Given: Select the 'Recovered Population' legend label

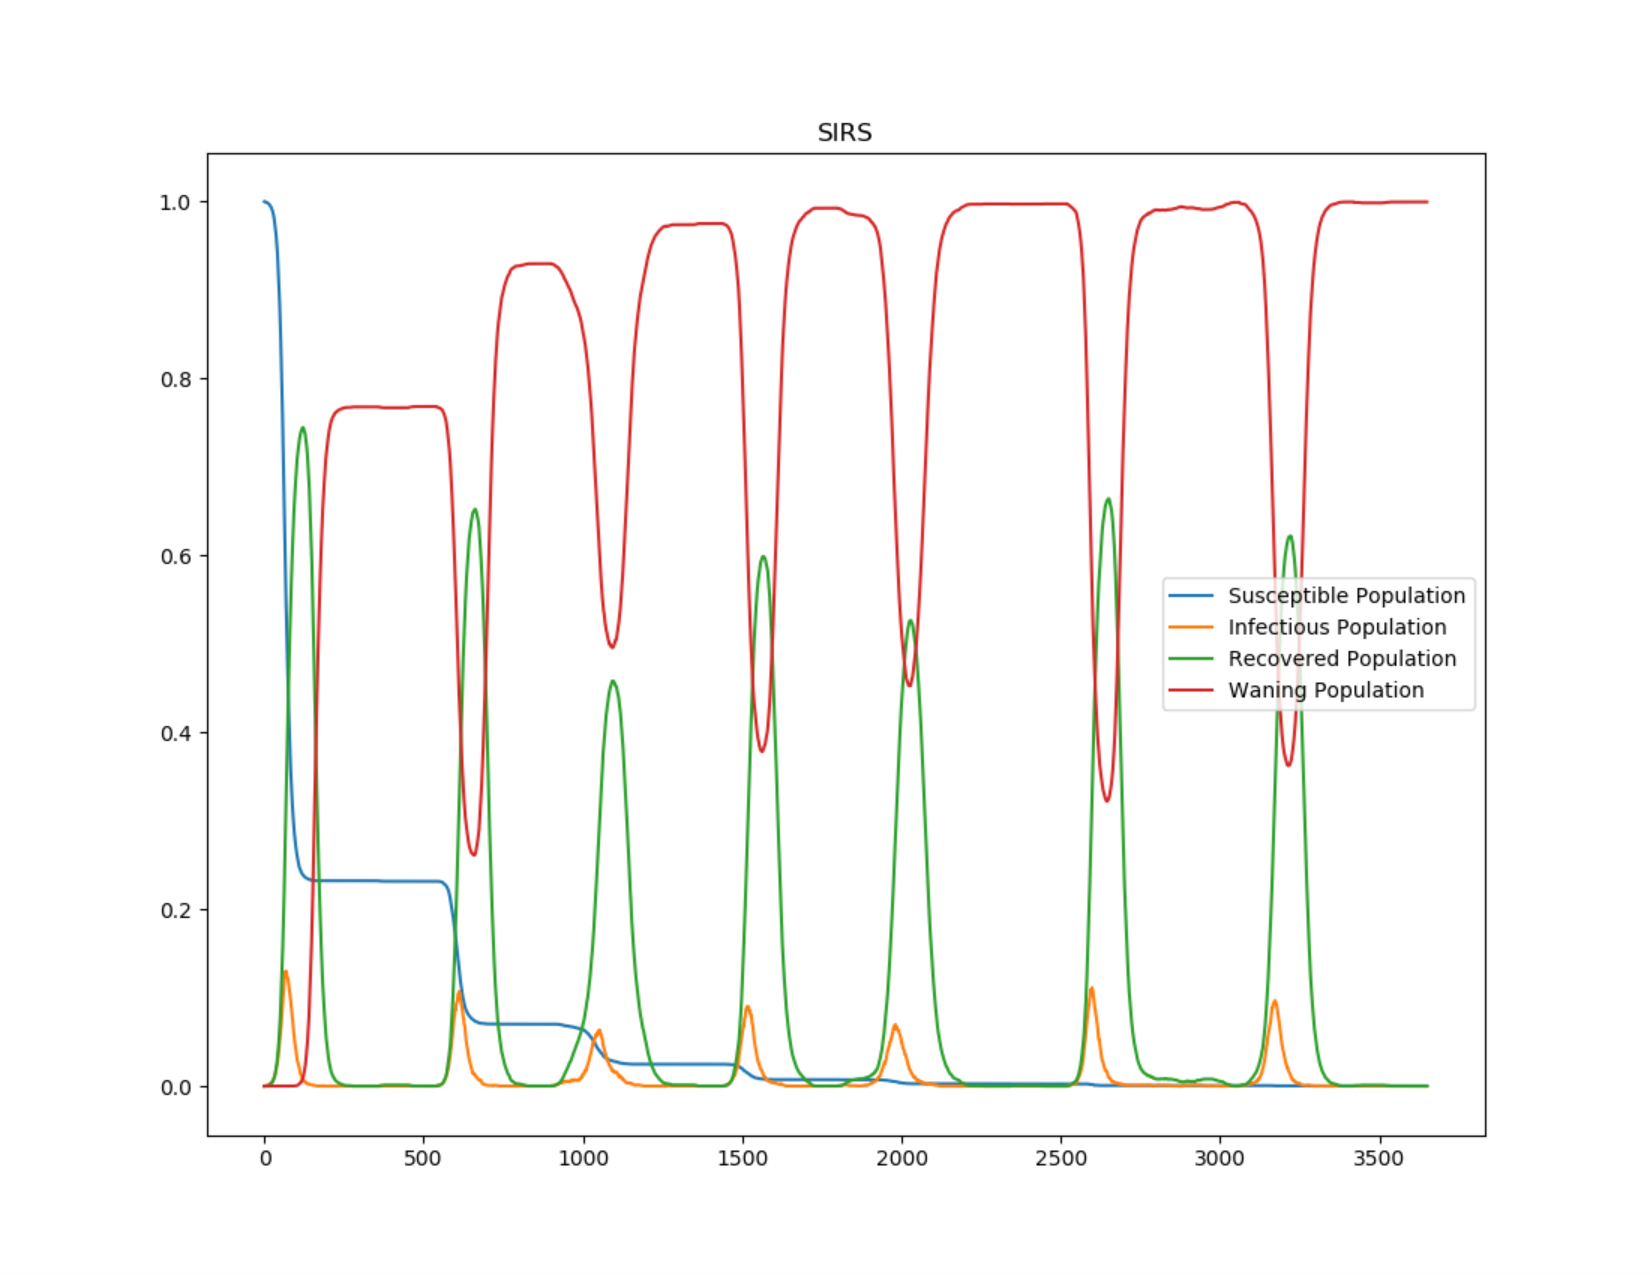Looking at the screenshot, I should tap(1342, 659).
